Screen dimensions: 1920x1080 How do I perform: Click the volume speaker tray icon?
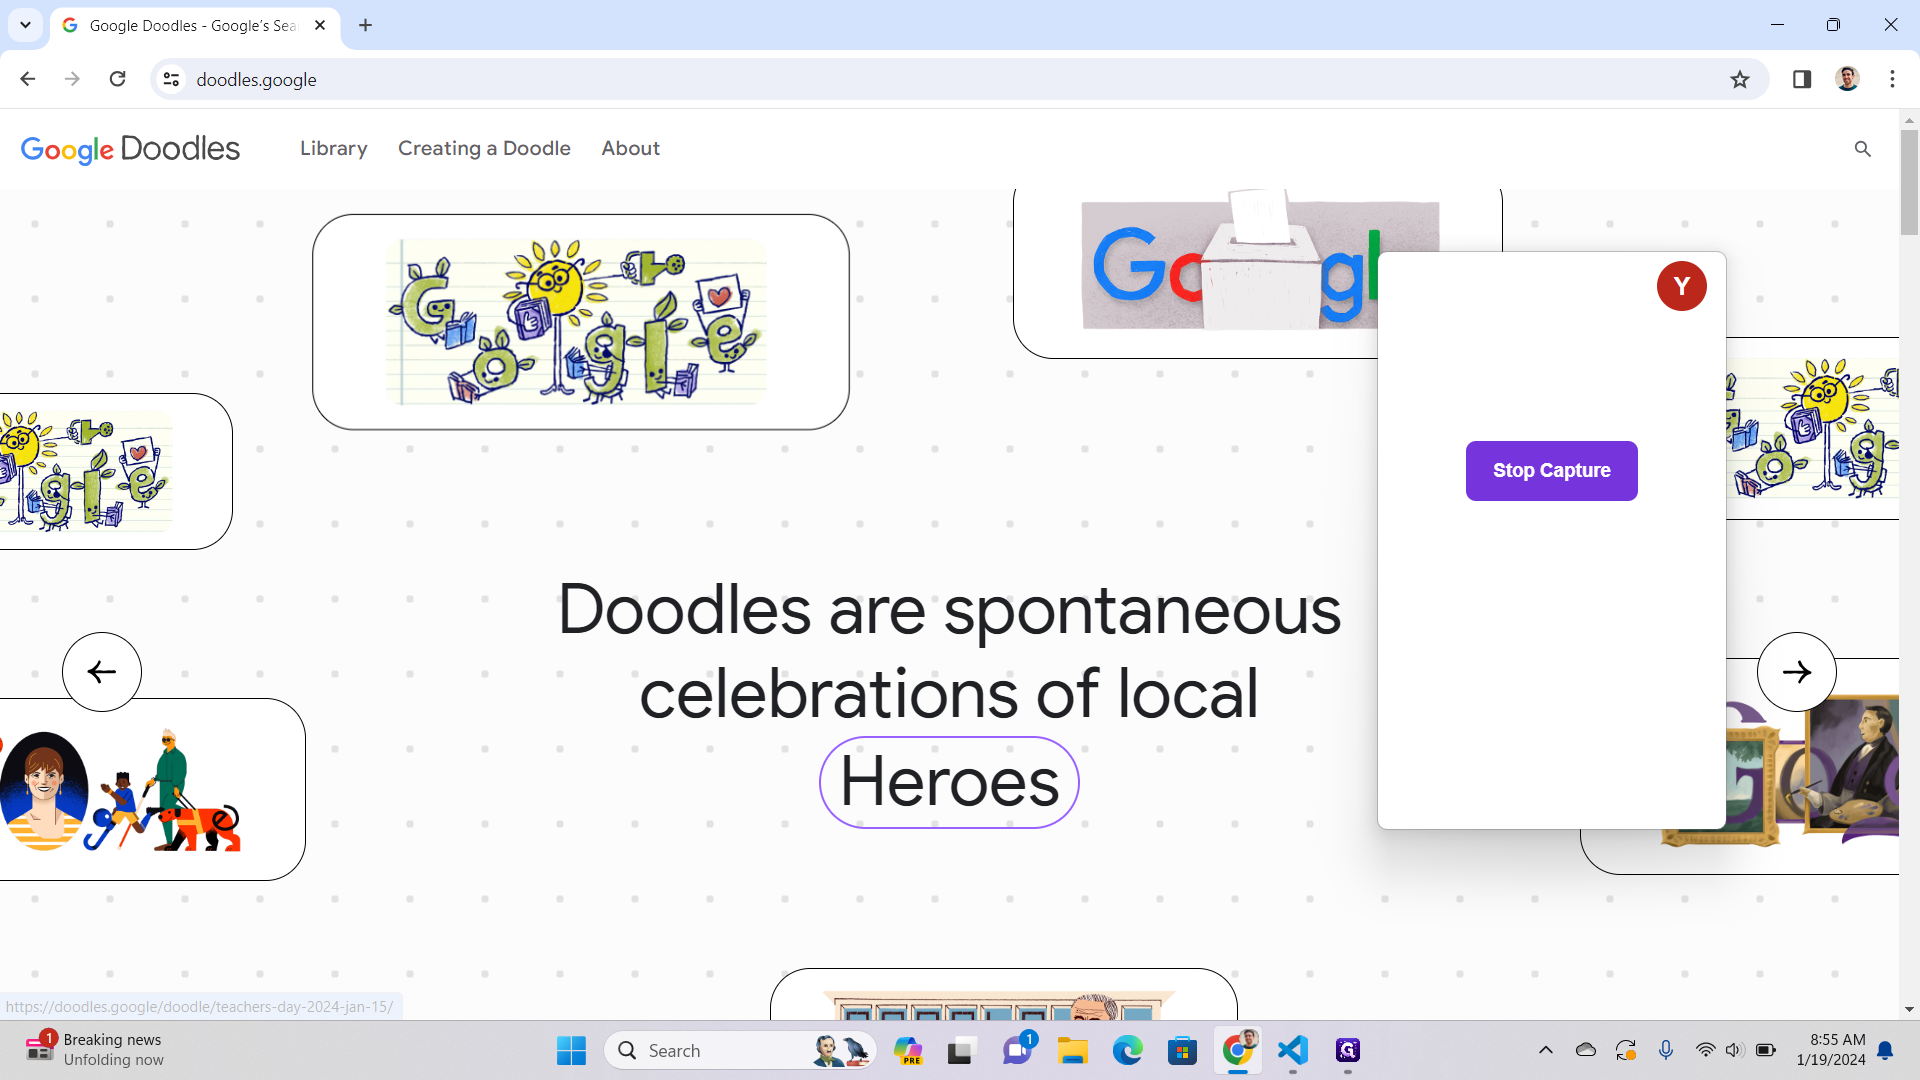1735,1050
